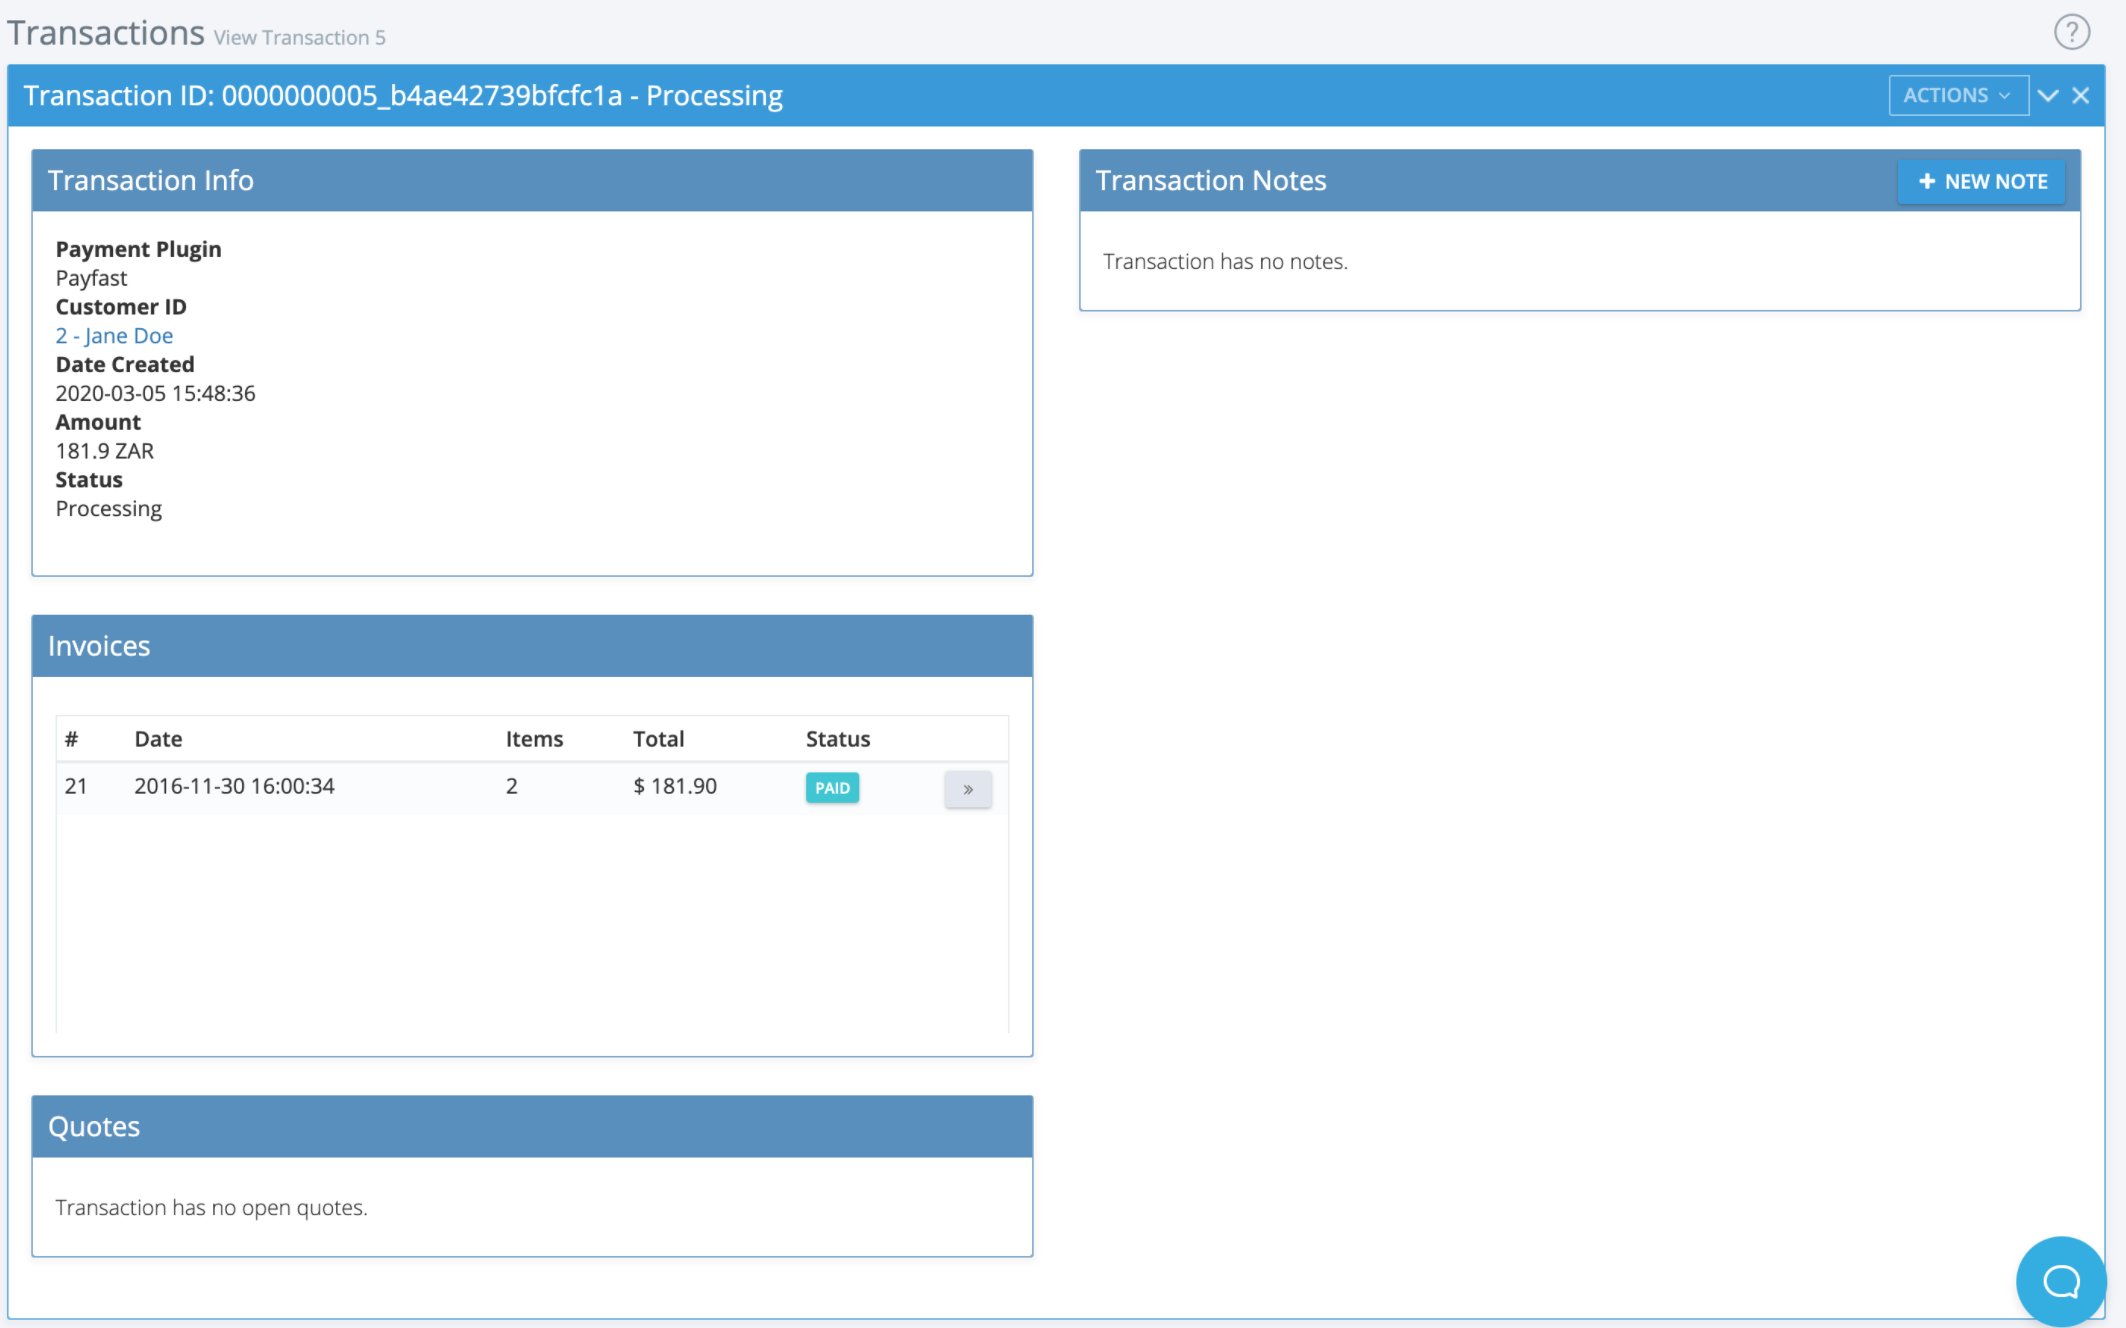The image size is (2126, 1328).
Task: Open customer link 2 - Jane Doe
Action: (x=114, y=335)
